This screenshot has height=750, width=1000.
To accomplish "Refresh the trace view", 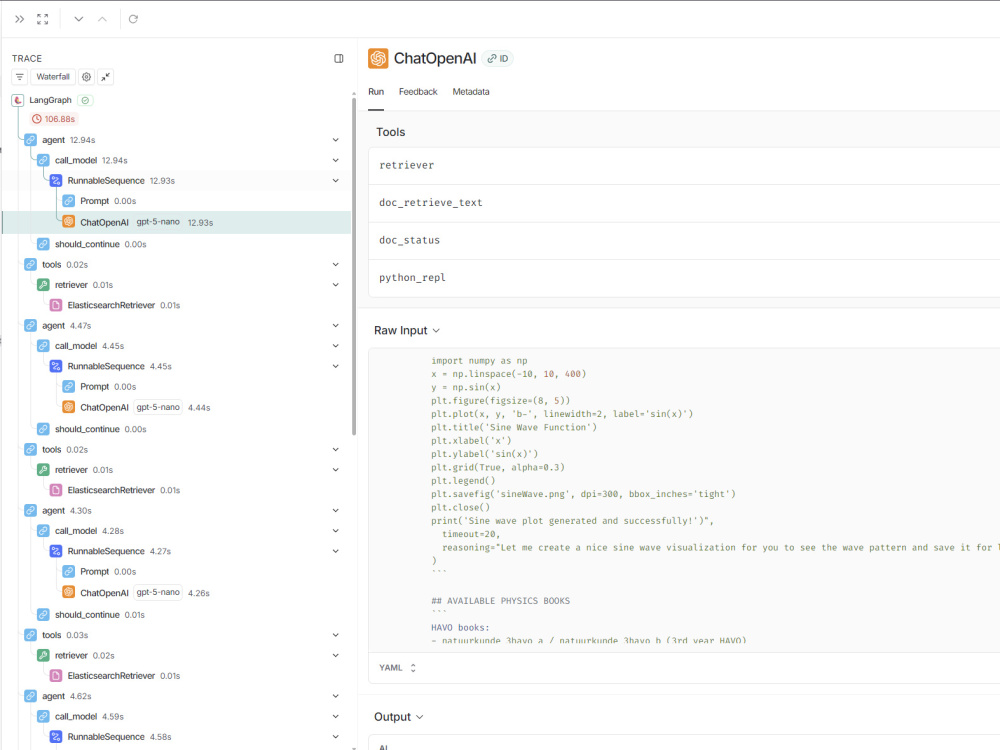I will coord(133,19).
